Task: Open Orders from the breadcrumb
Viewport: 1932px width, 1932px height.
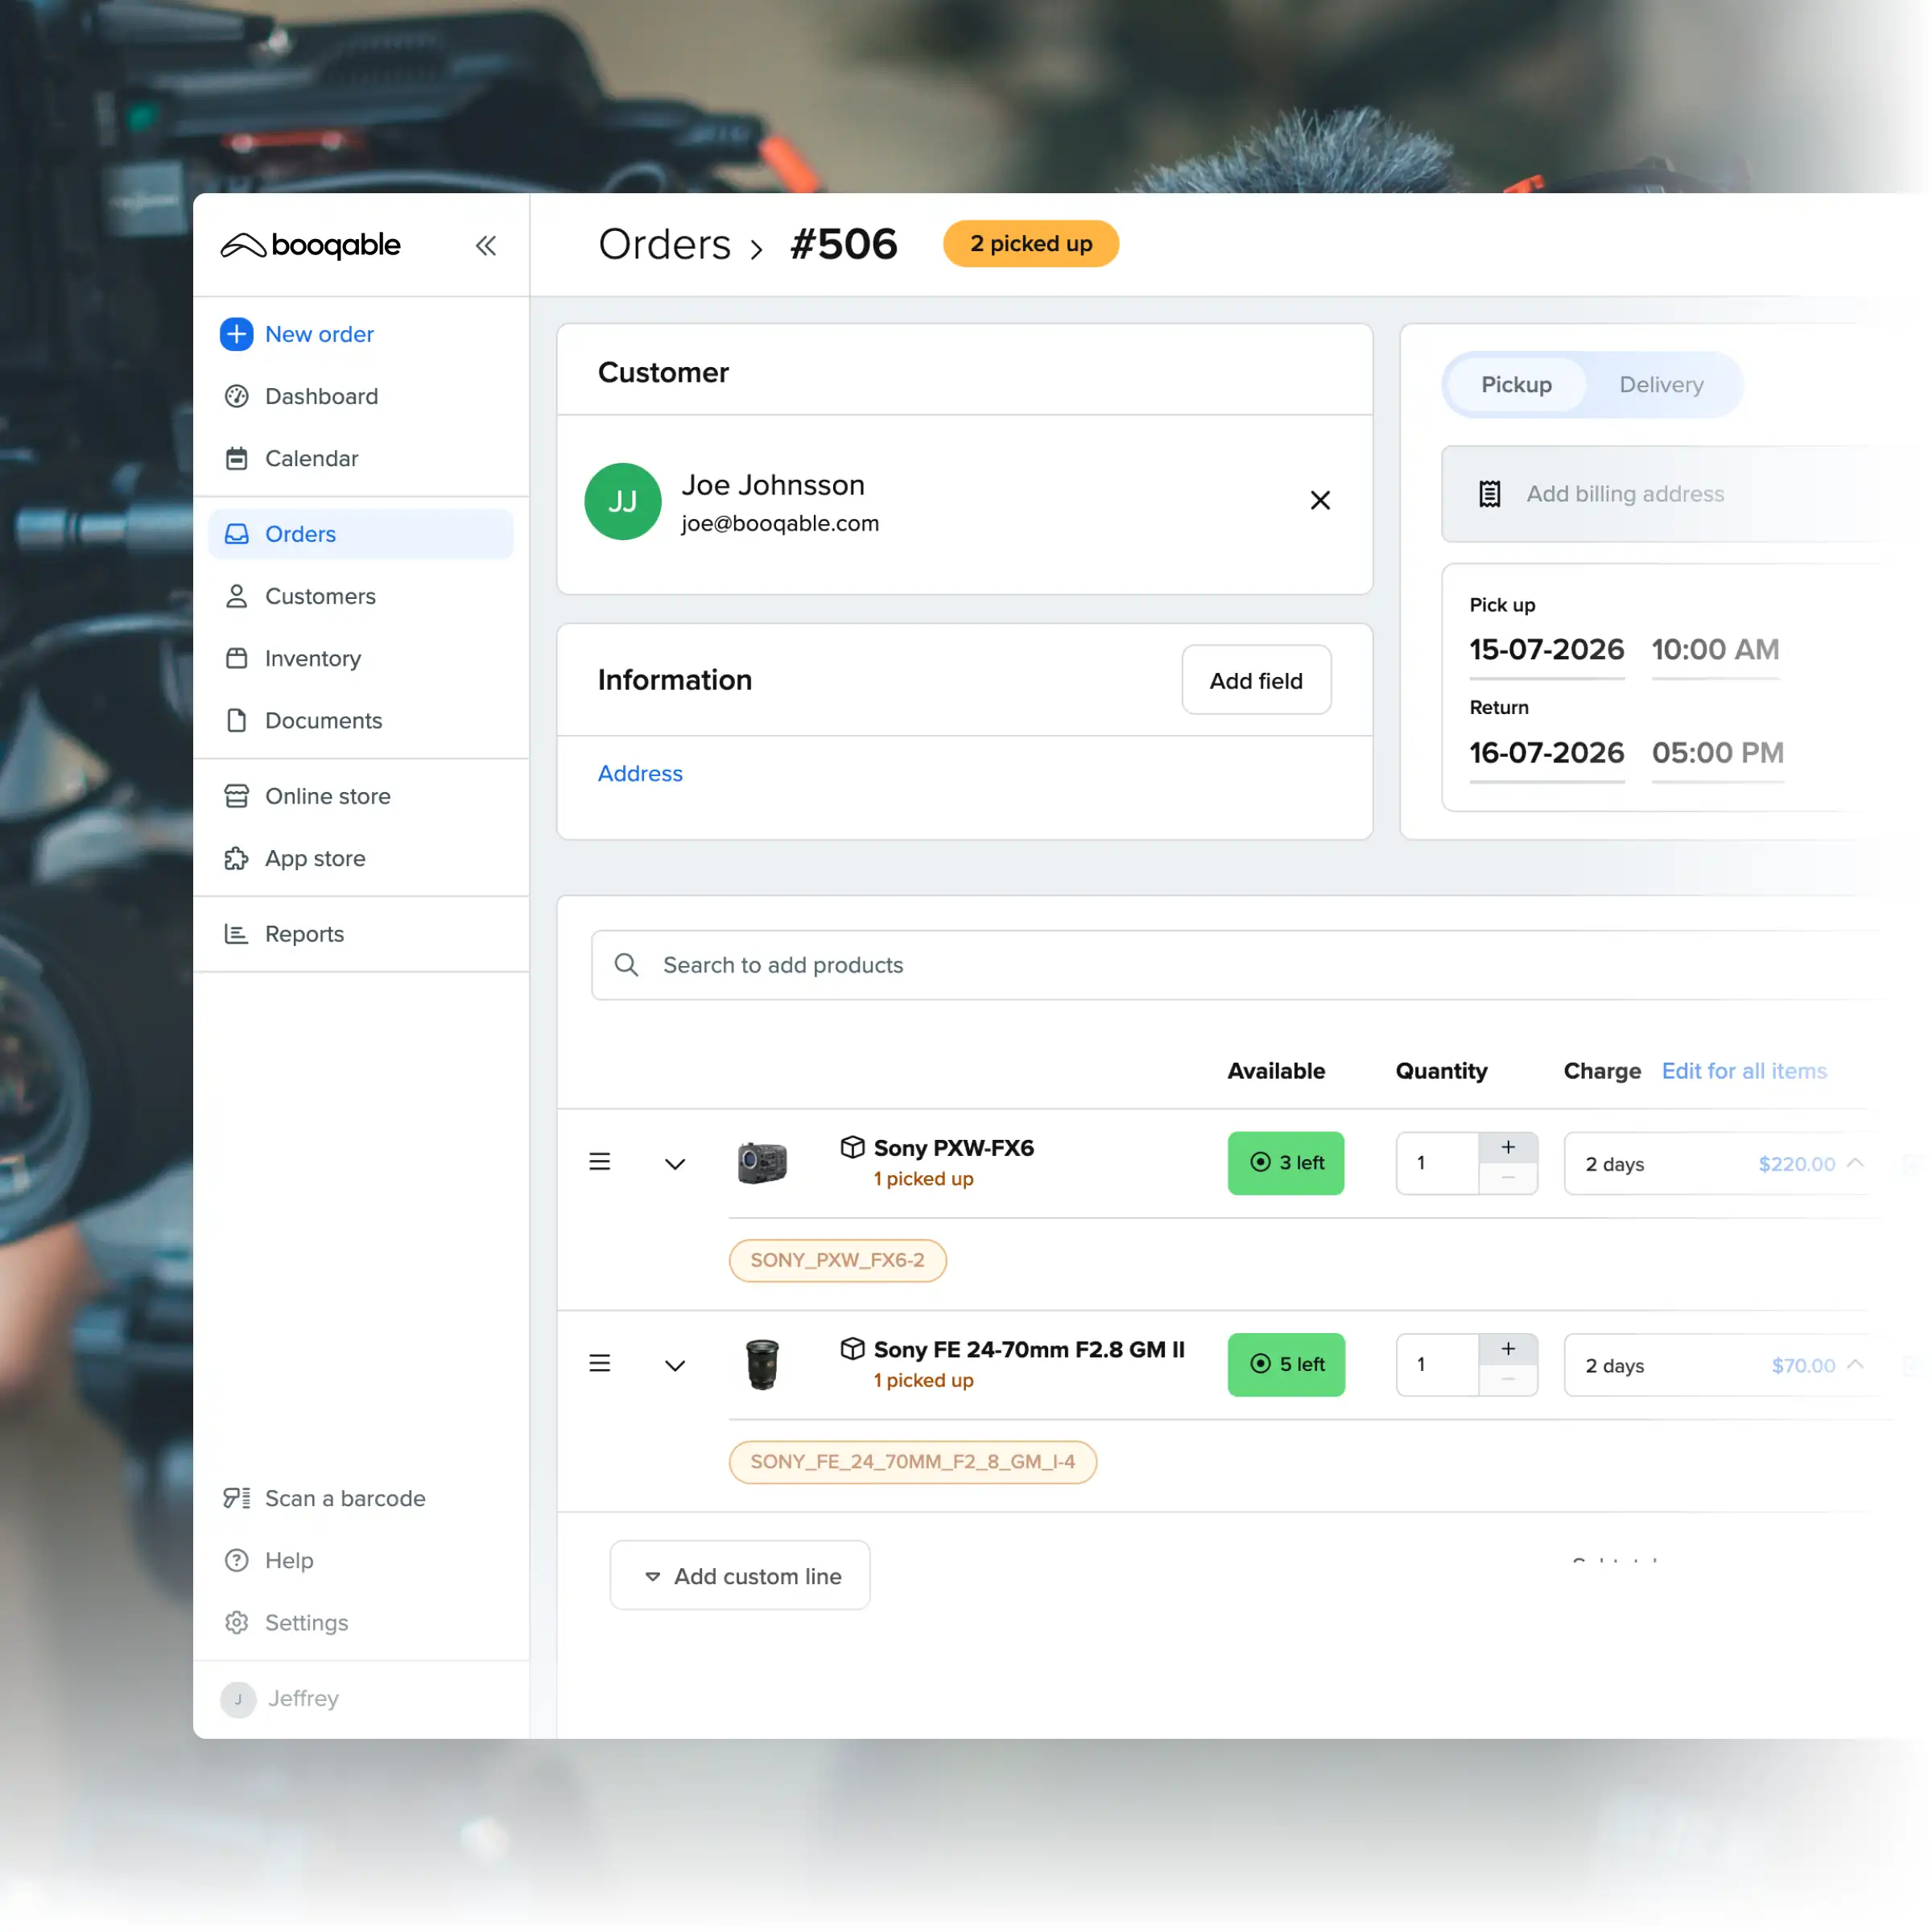Action: click(664, 244)
